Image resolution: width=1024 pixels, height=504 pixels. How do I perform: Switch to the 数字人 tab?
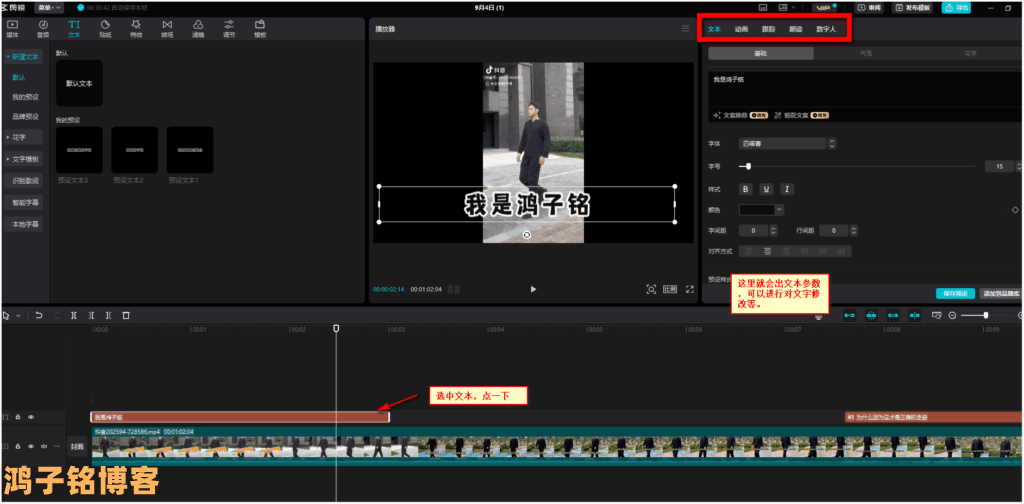pyautogui.click(x=825, y=29)
